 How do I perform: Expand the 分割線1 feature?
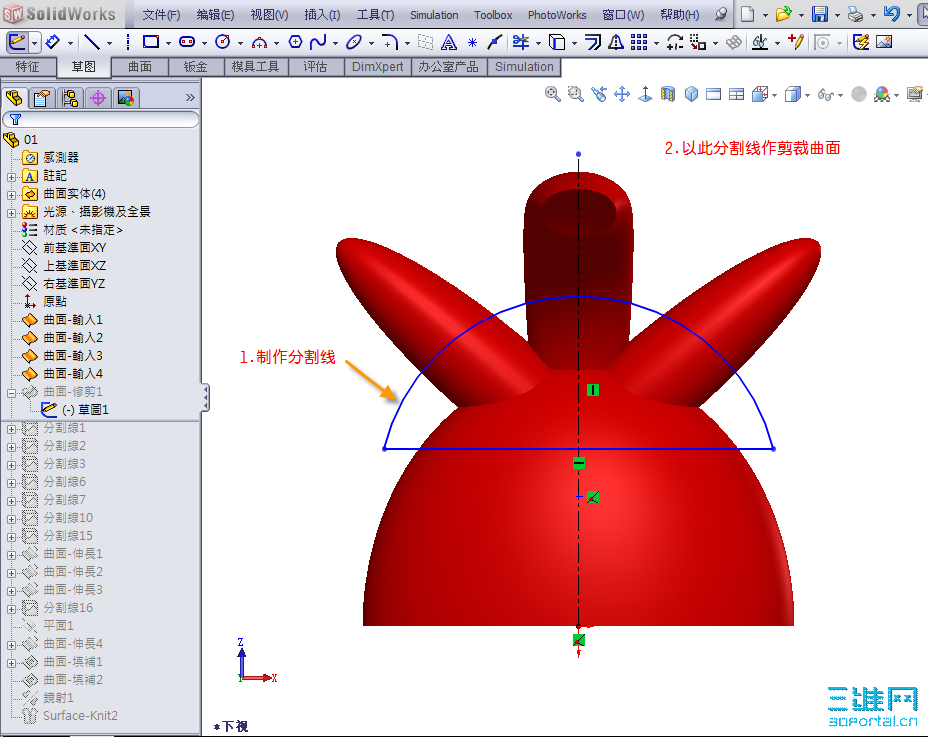click(x=11, y=429)
